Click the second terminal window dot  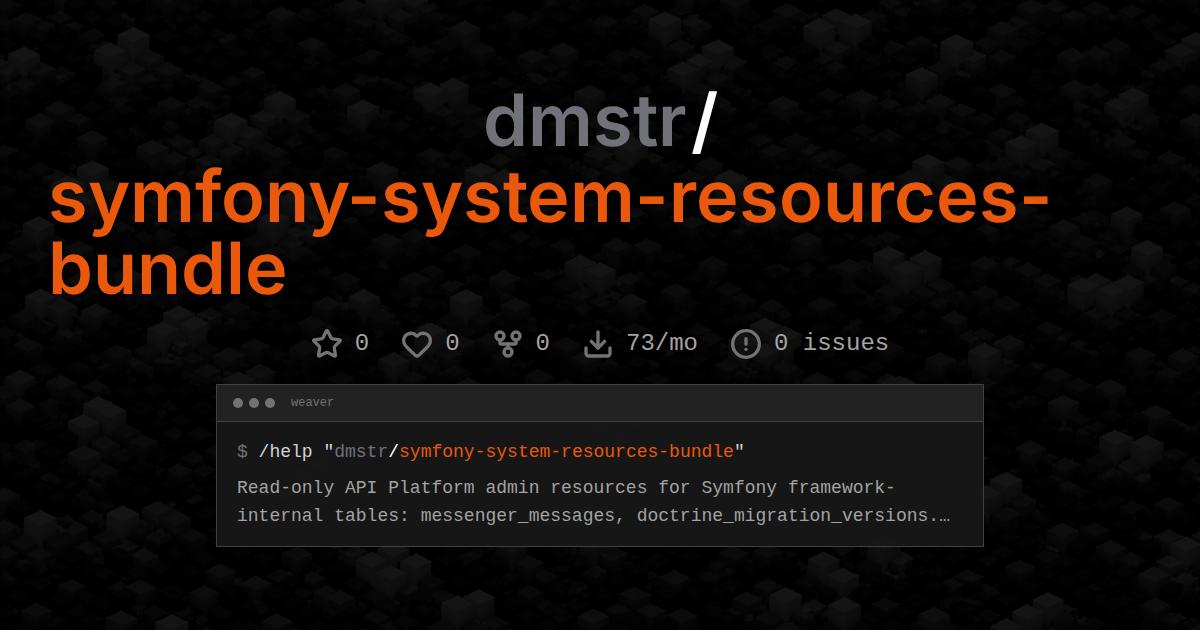click(254, 403)
